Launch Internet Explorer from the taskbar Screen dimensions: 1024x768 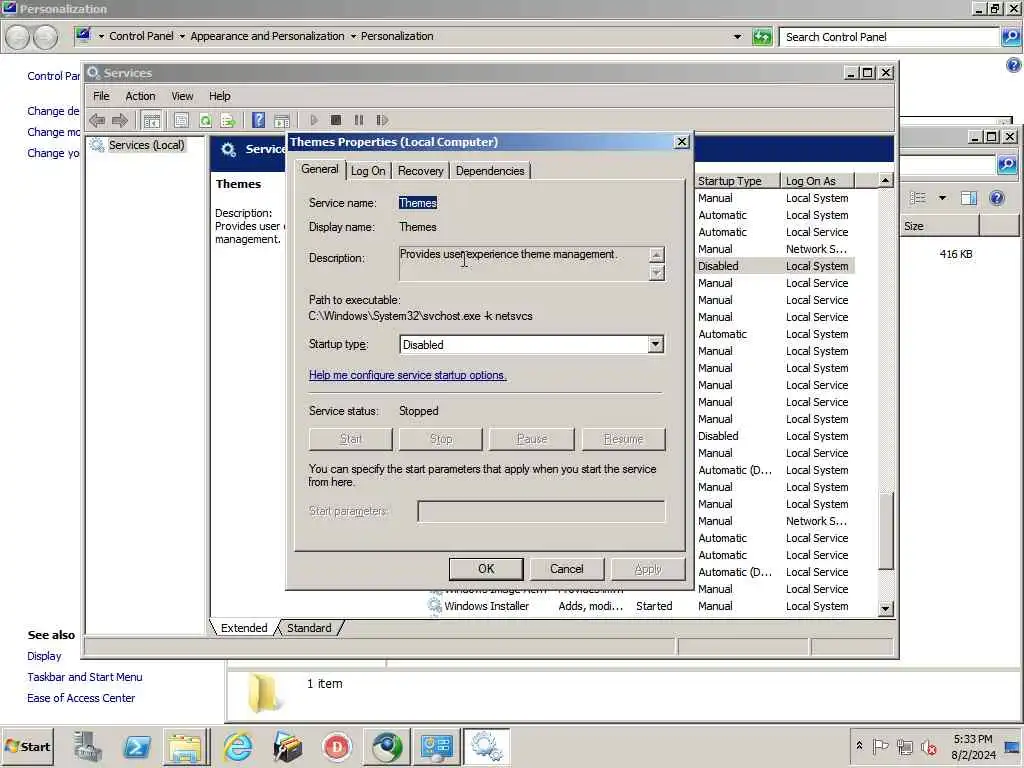point(238,746)
